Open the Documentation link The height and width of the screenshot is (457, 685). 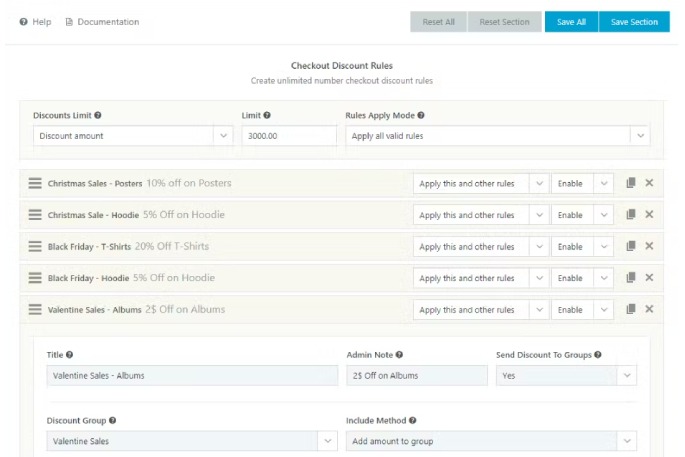(x=102, y=22)
